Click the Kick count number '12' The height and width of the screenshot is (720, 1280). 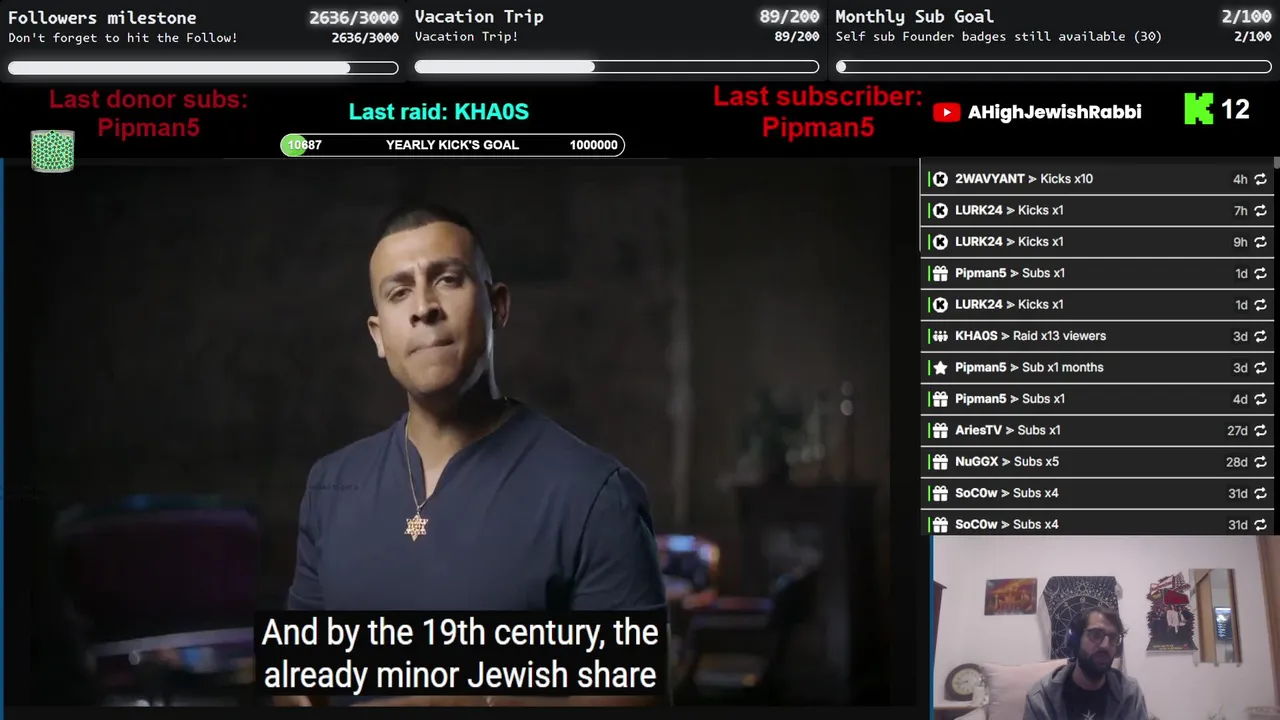[x=1235, y=109]
